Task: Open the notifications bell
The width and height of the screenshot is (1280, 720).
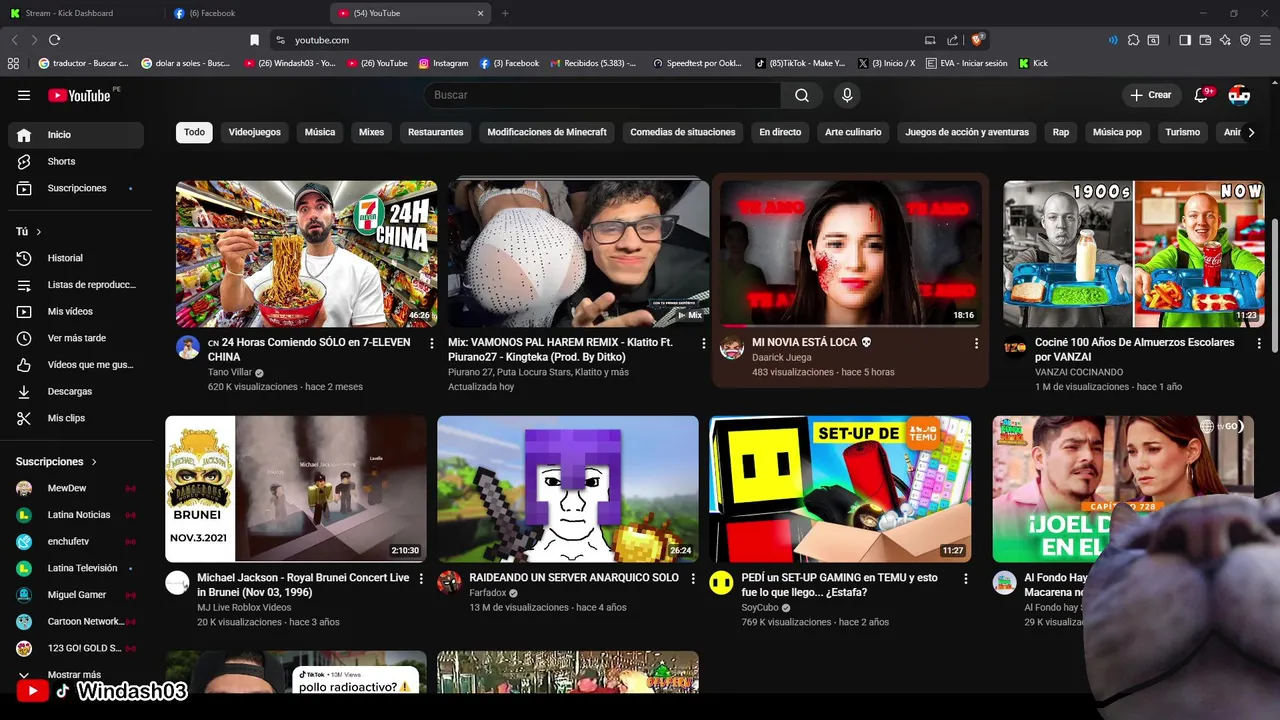Action: point(1202,95)
